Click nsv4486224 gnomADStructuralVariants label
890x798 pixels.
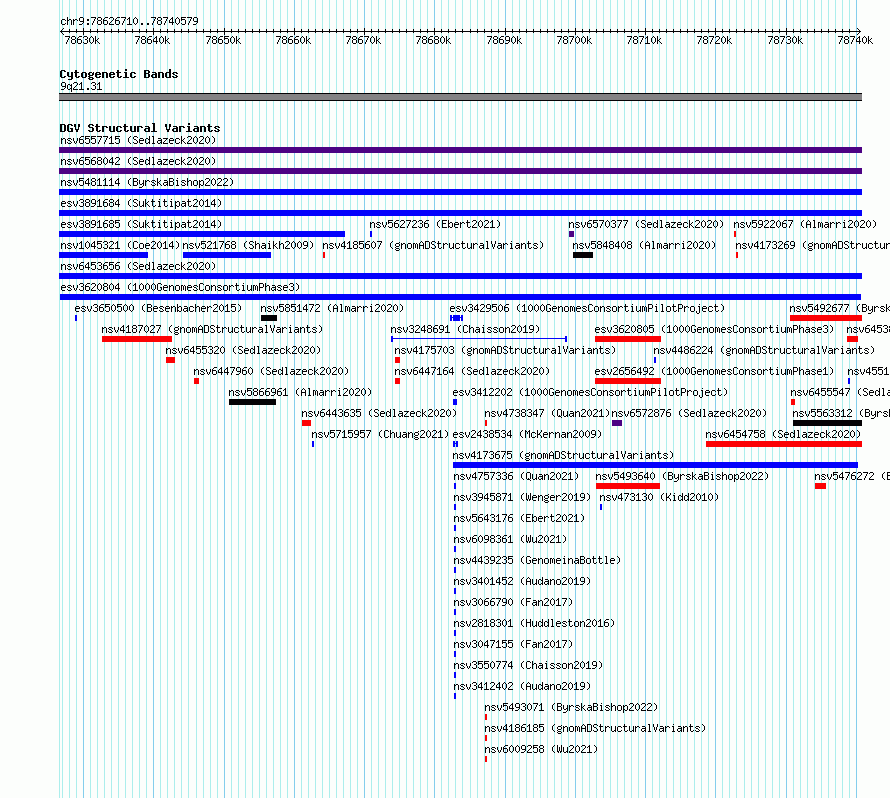click(x=764, y=350)
